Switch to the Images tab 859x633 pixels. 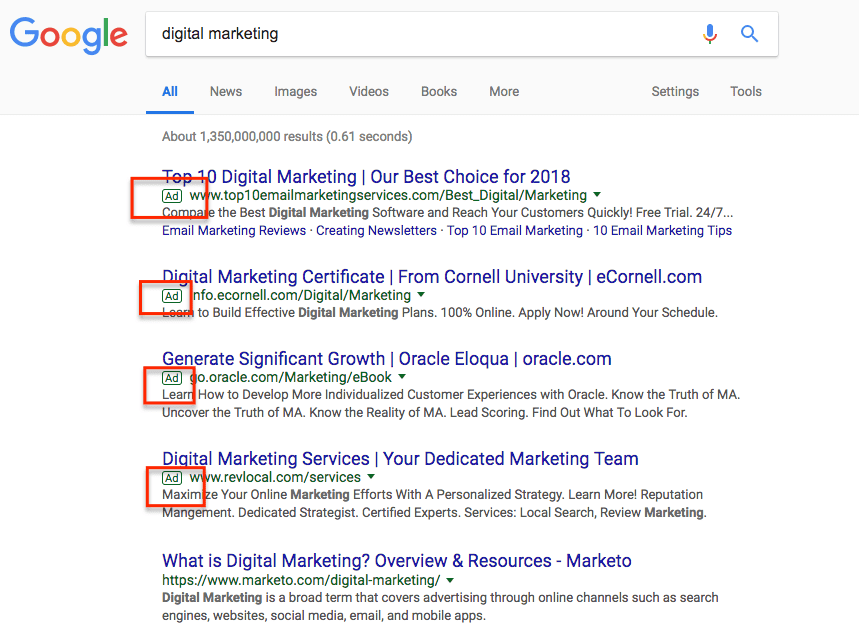(295, 92)
